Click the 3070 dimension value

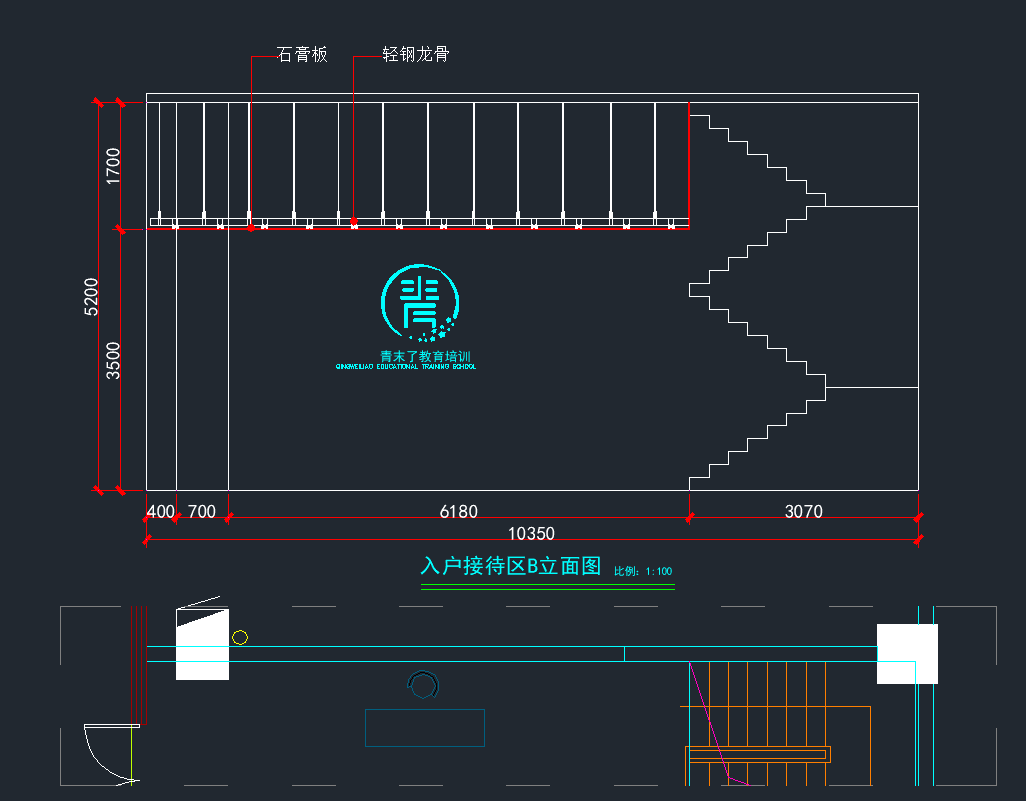[x=803, y=512]
